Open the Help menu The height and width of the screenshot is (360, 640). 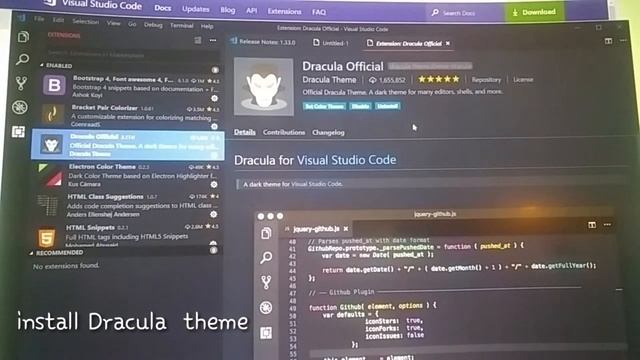[x=207, y=27]
